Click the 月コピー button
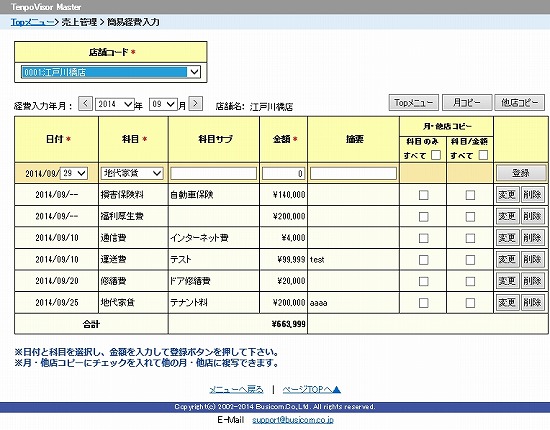Viewport: 550px width, 430px height. pos(467,103)
